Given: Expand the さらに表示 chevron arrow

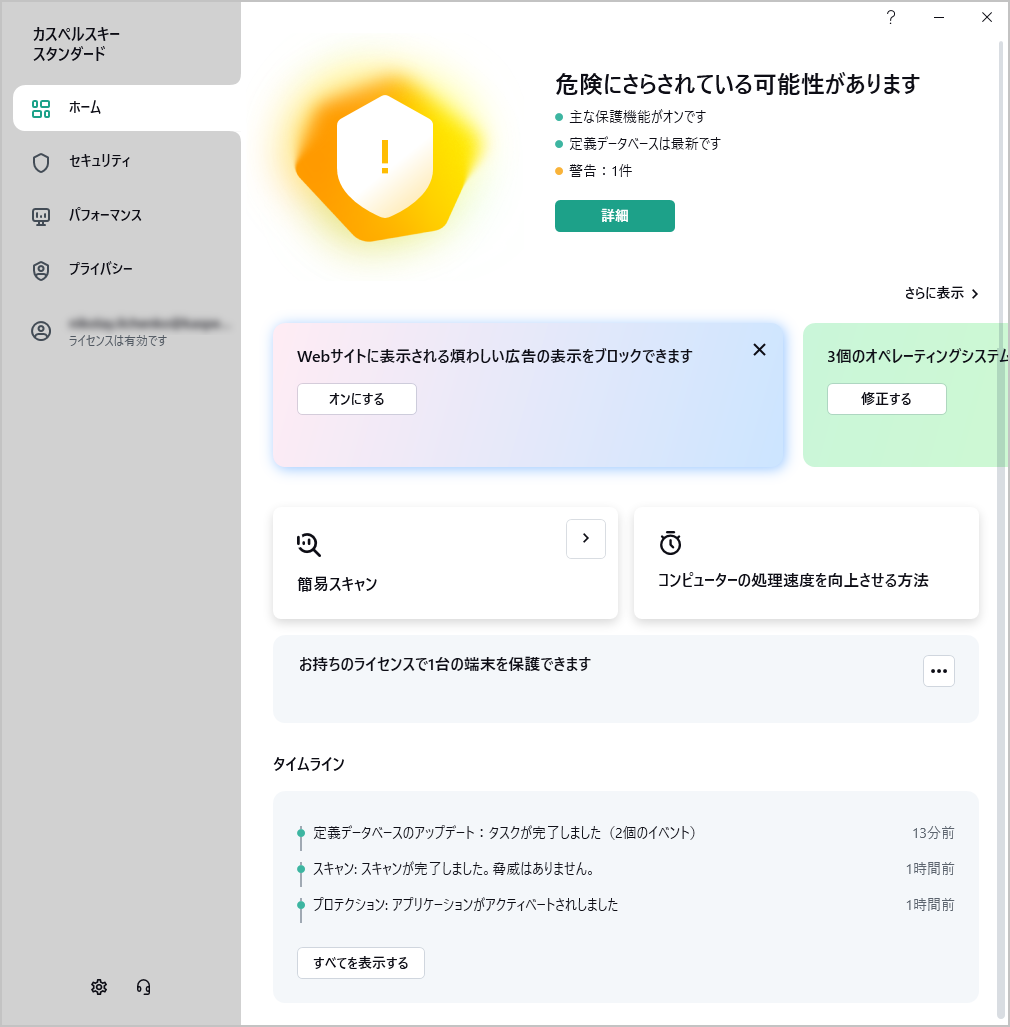Looking at the screenshot, I should click(975, 293).
